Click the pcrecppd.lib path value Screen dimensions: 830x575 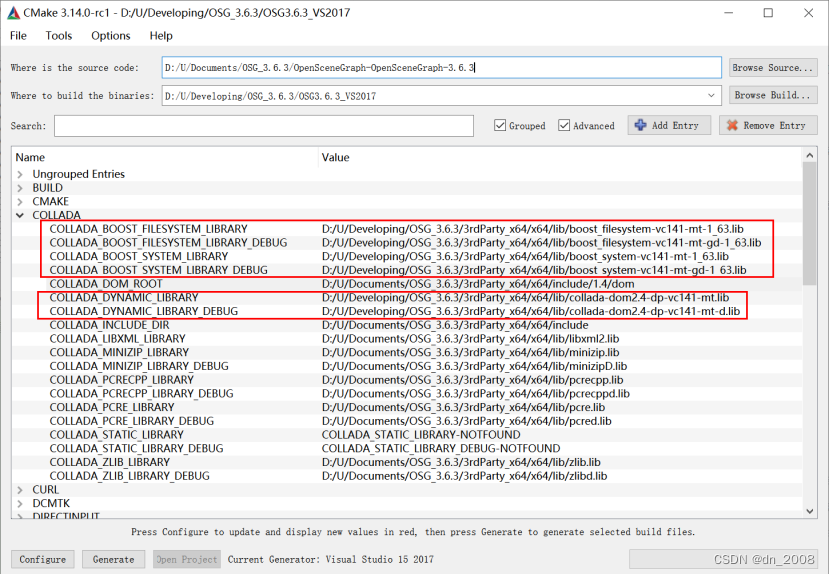pyautogui.click(x=476, y=394)
